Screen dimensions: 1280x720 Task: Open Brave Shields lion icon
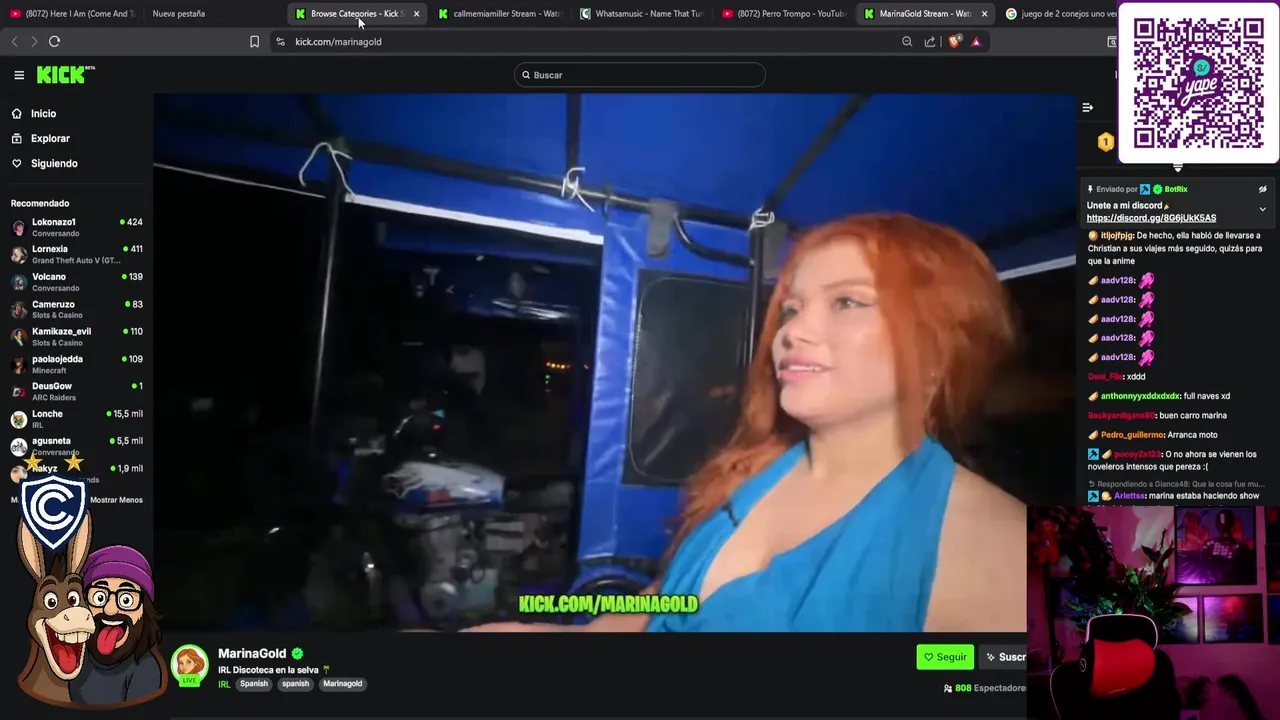(x=954, y=42)
